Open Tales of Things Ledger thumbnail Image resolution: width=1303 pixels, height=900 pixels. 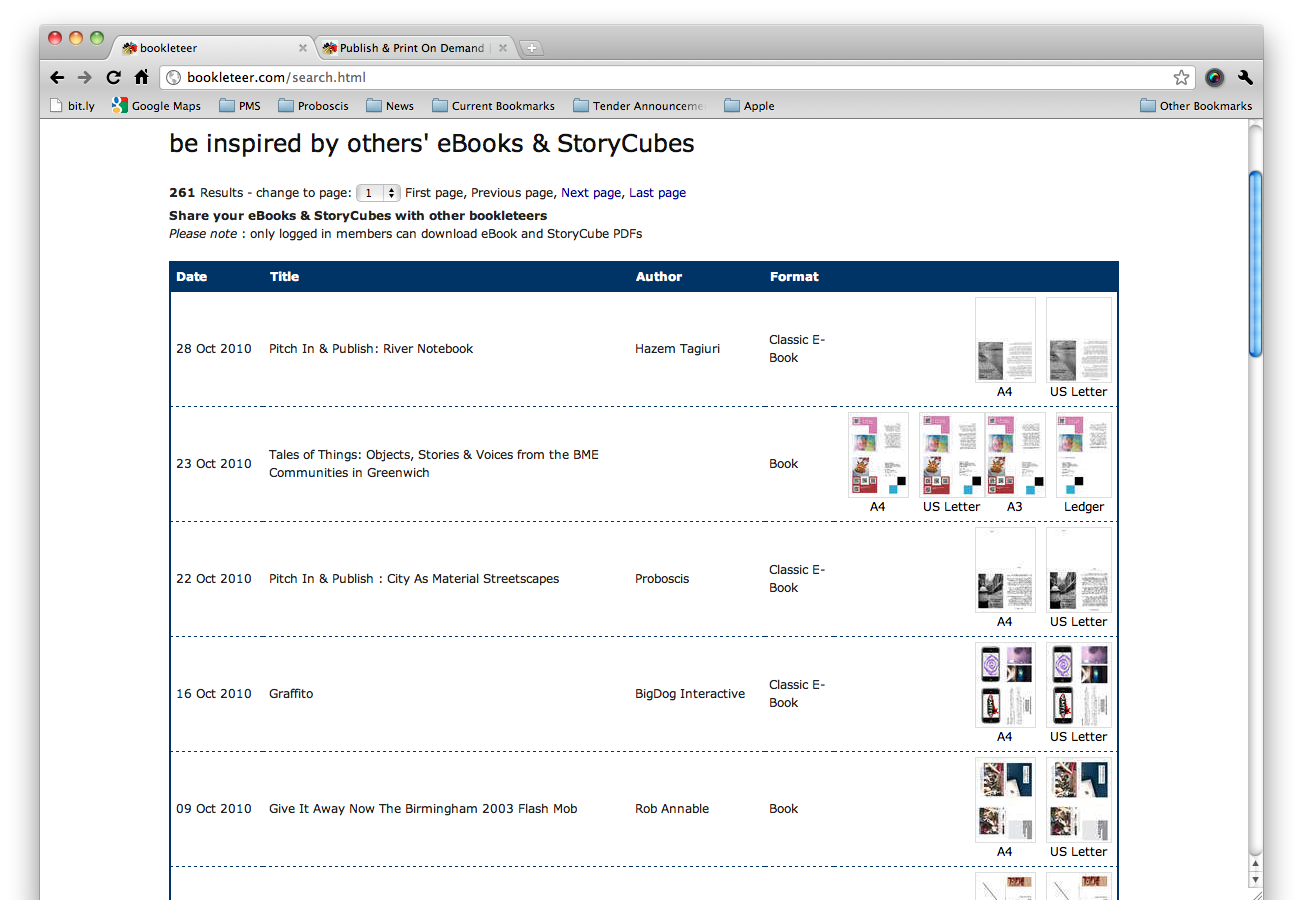point(1084,455)
